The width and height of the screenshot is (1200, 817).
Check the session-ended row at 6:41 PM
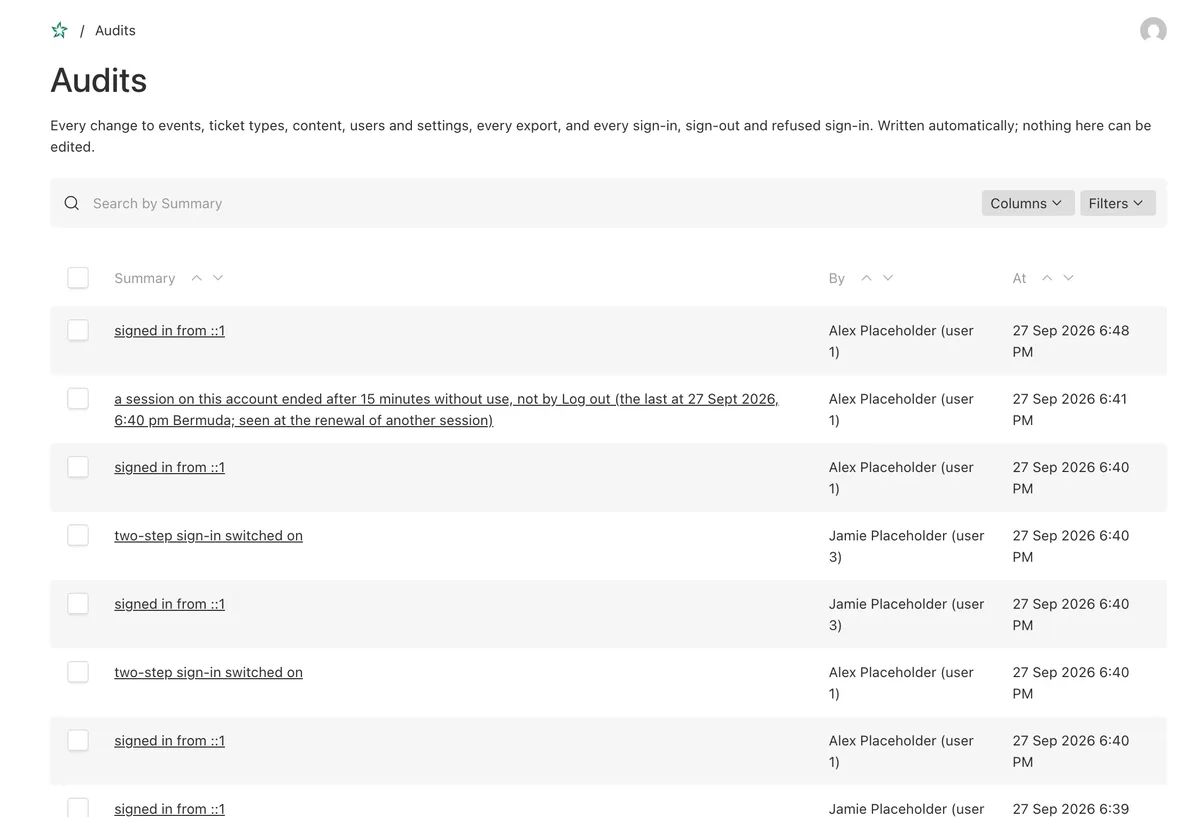tap(78, 399)
